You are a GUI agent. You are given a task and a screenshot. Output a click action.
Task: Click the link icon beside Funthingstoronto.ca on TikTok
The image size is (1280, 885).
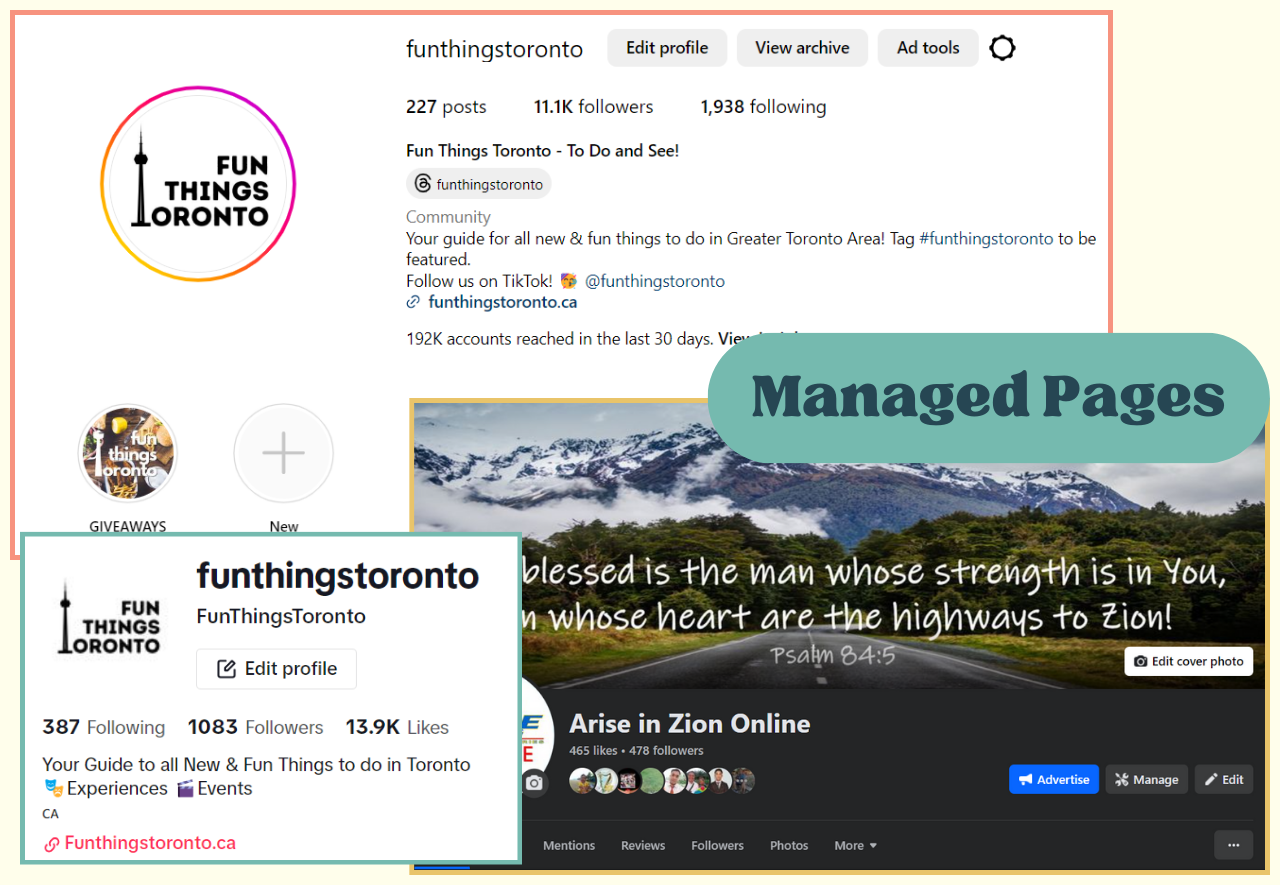point(52,844)
